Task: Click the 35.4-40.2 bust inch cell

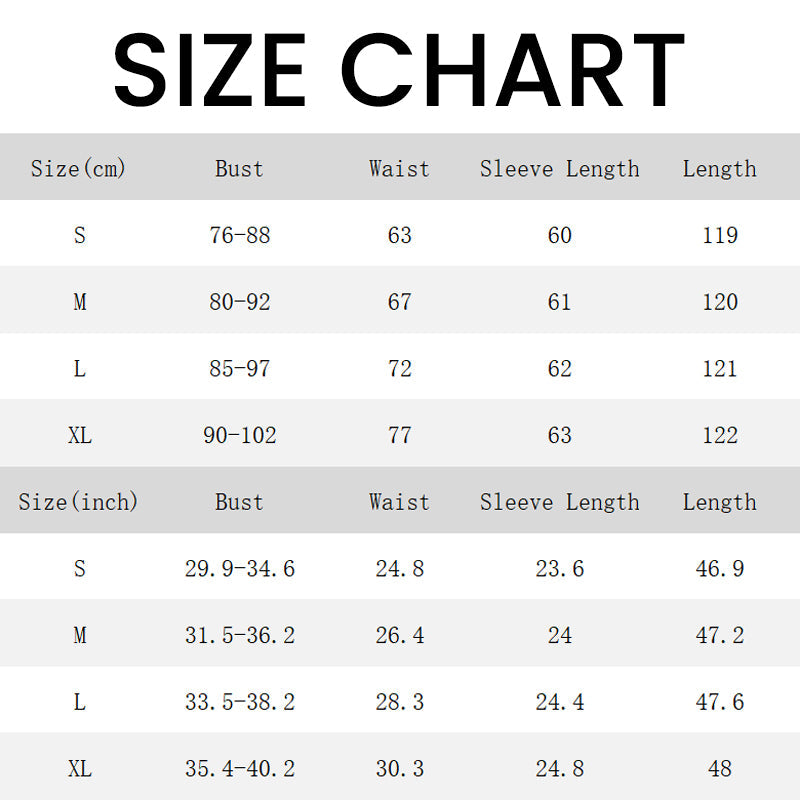Action: [240, 769]
